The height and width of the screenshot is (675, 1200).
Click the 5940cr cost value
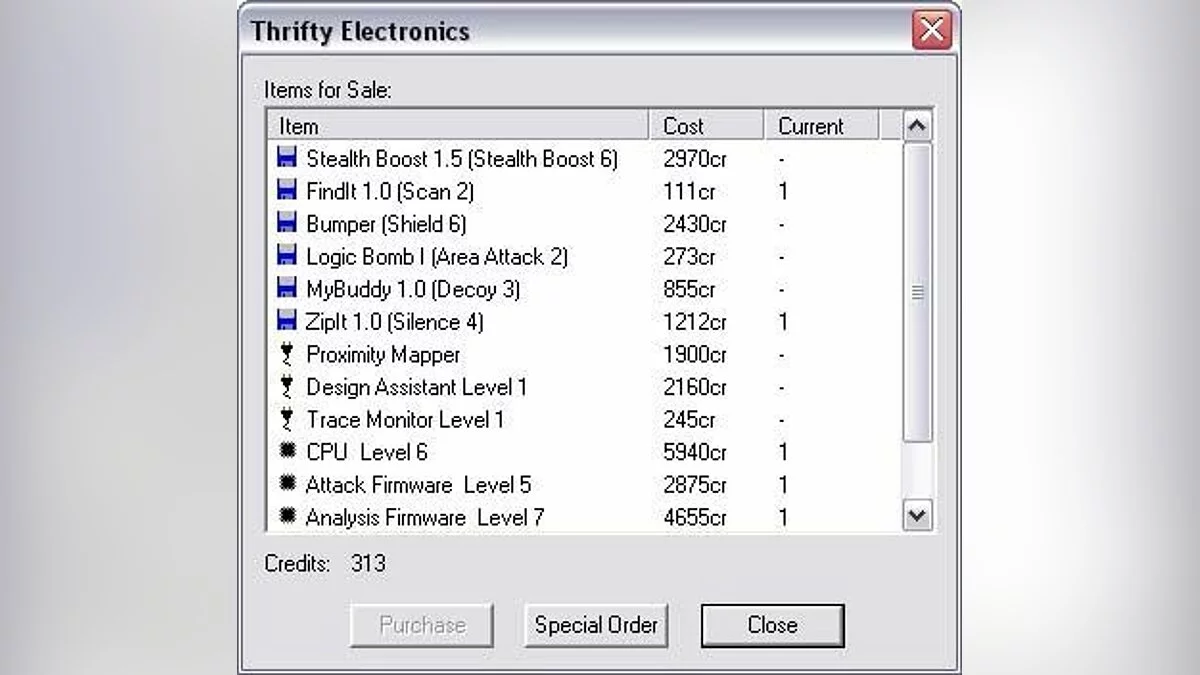[695, 452]
